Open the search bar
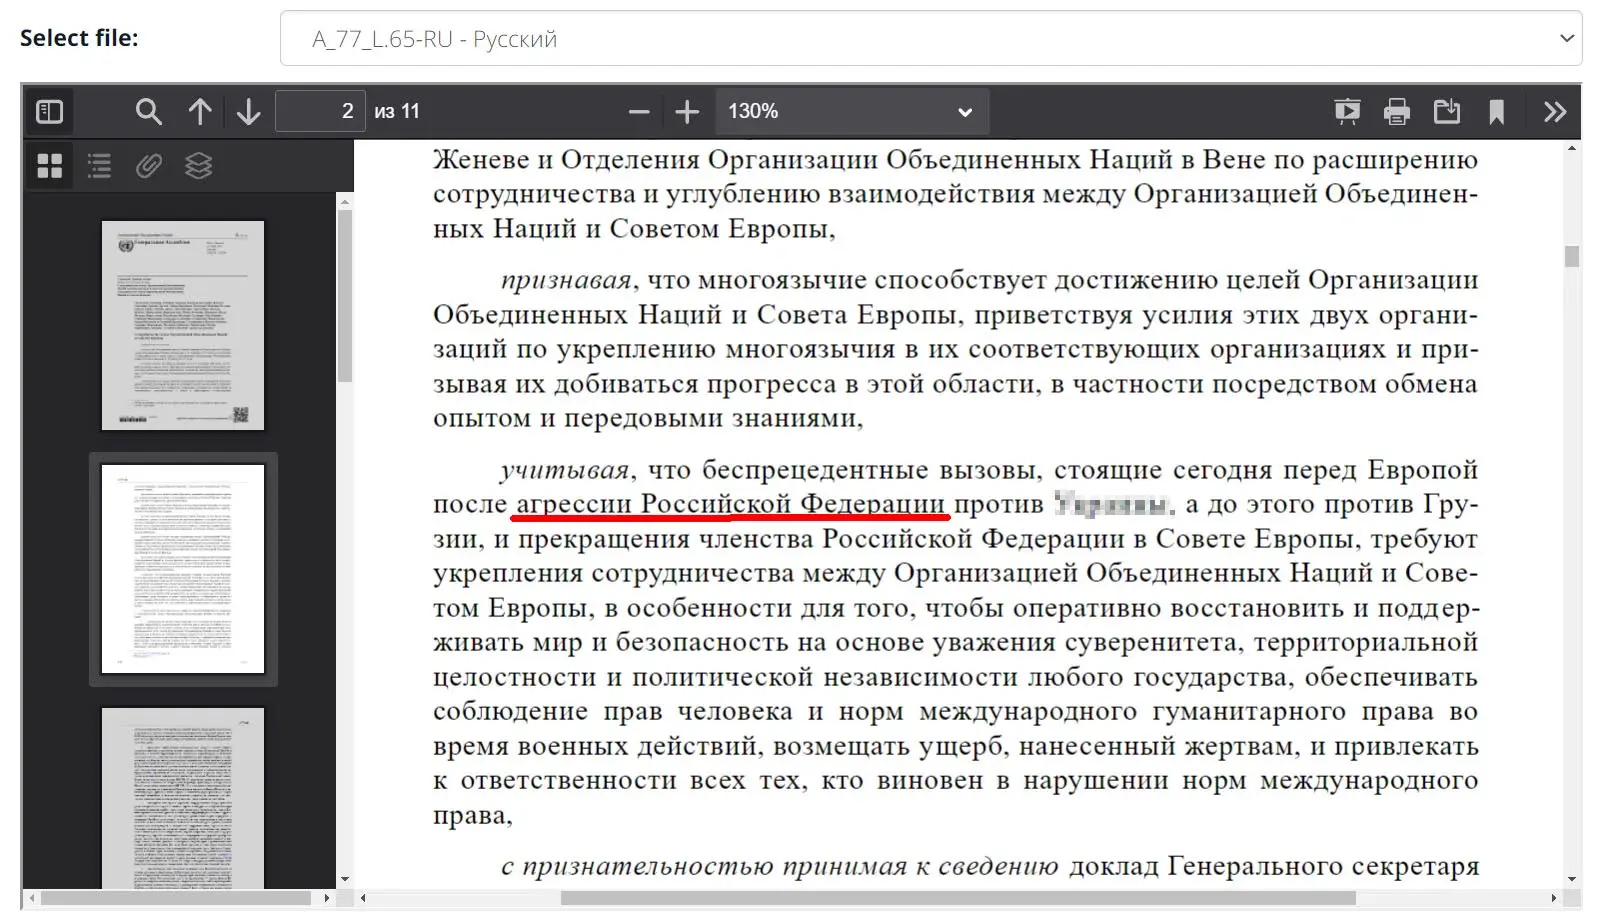The image size is (1605, 917). coord(148,111)
